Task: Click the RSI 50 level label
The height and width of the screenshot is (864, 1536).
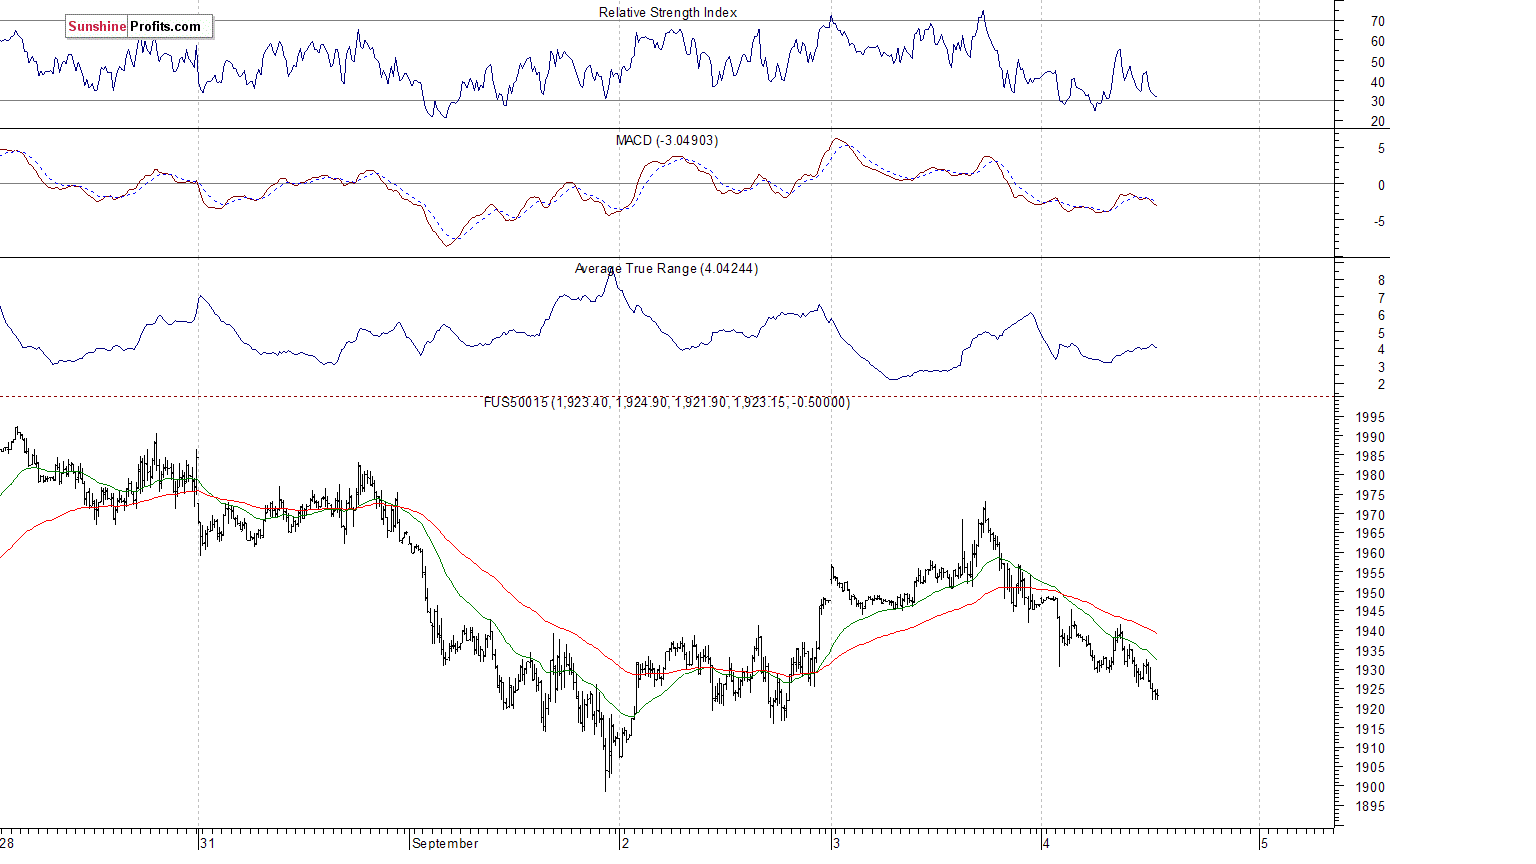Action: 1378,62
